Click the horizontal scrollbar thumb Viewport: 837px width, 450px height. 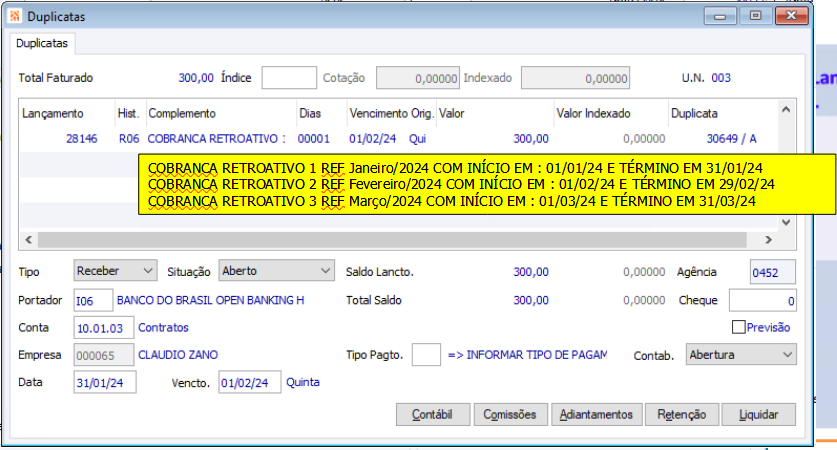click(x=392, y=240)
